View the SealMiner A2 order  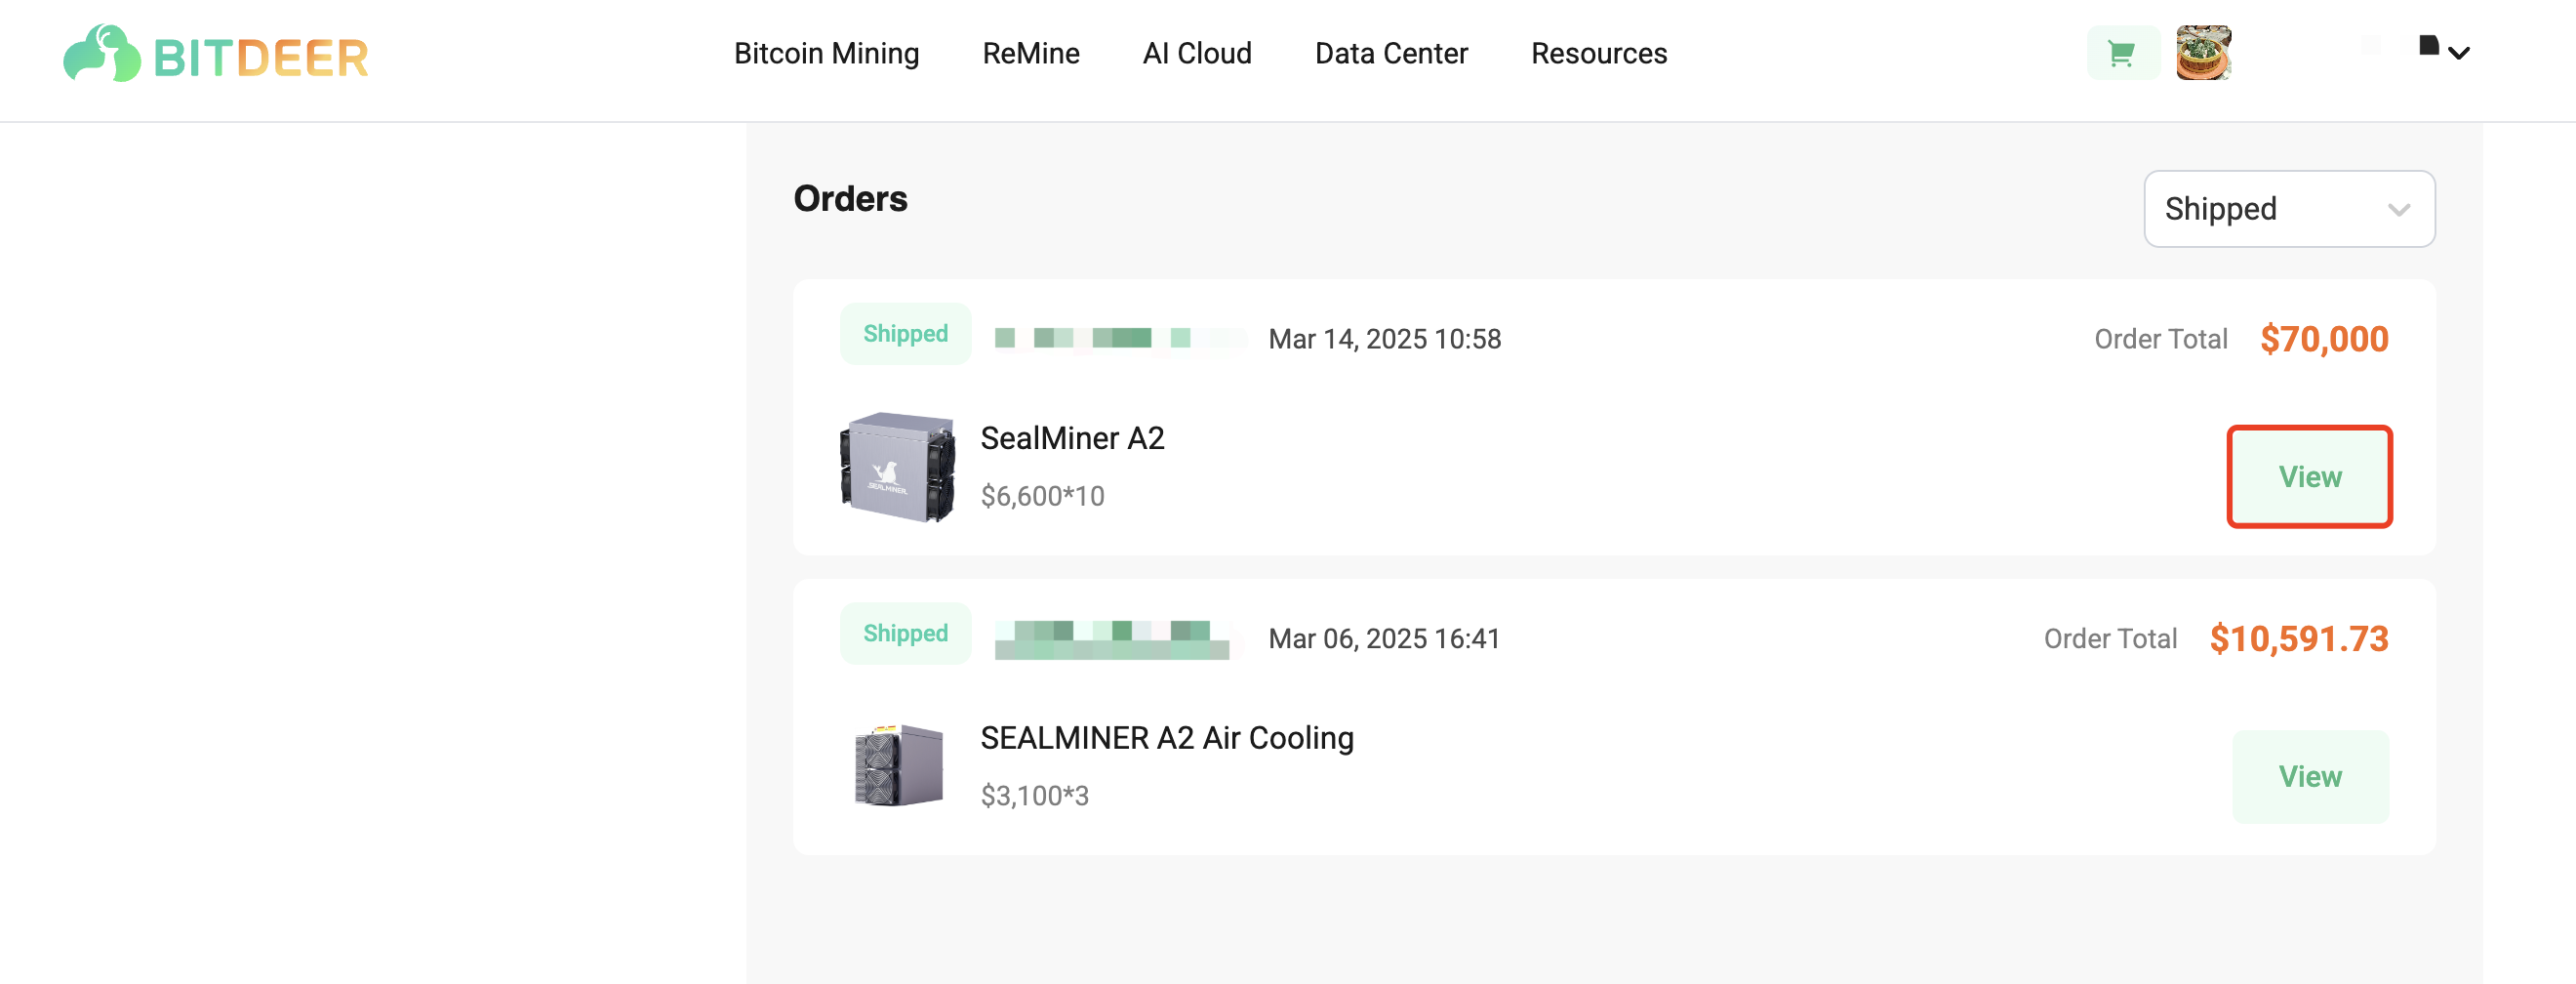click(x=2309, y=477)
